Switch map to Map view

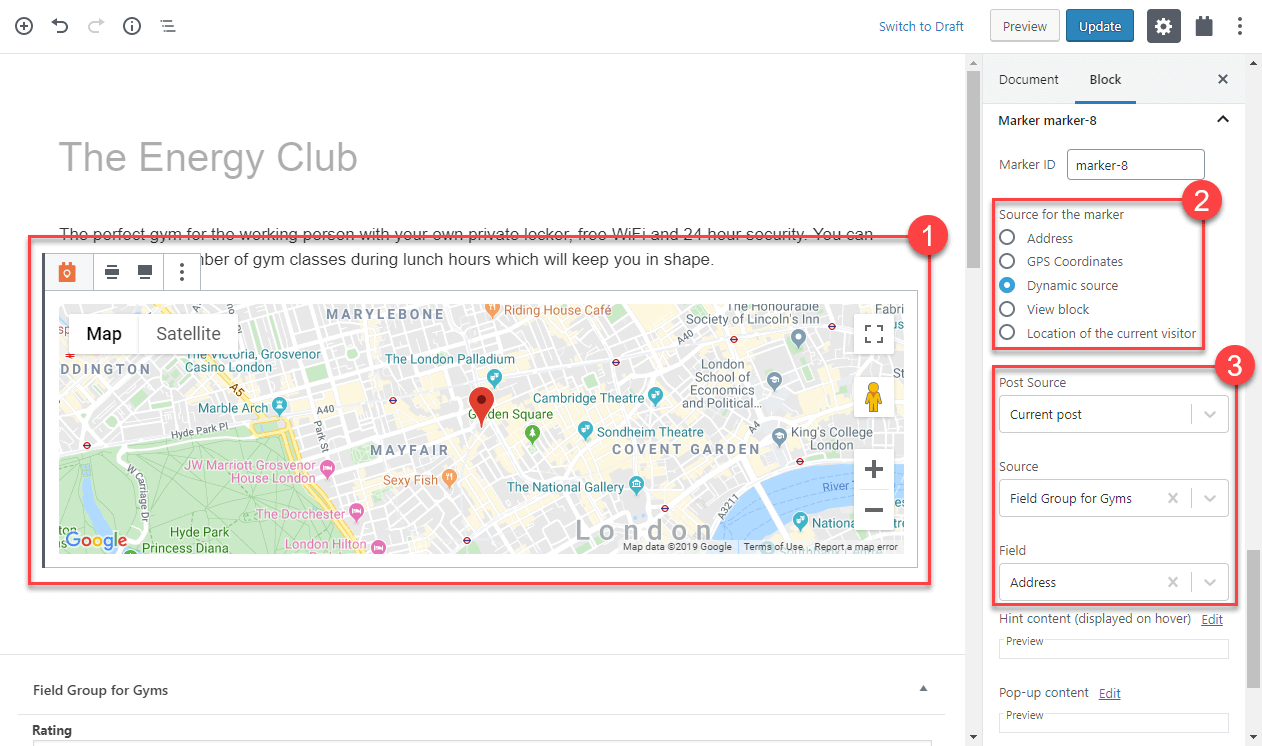click(x=104, y=334)
